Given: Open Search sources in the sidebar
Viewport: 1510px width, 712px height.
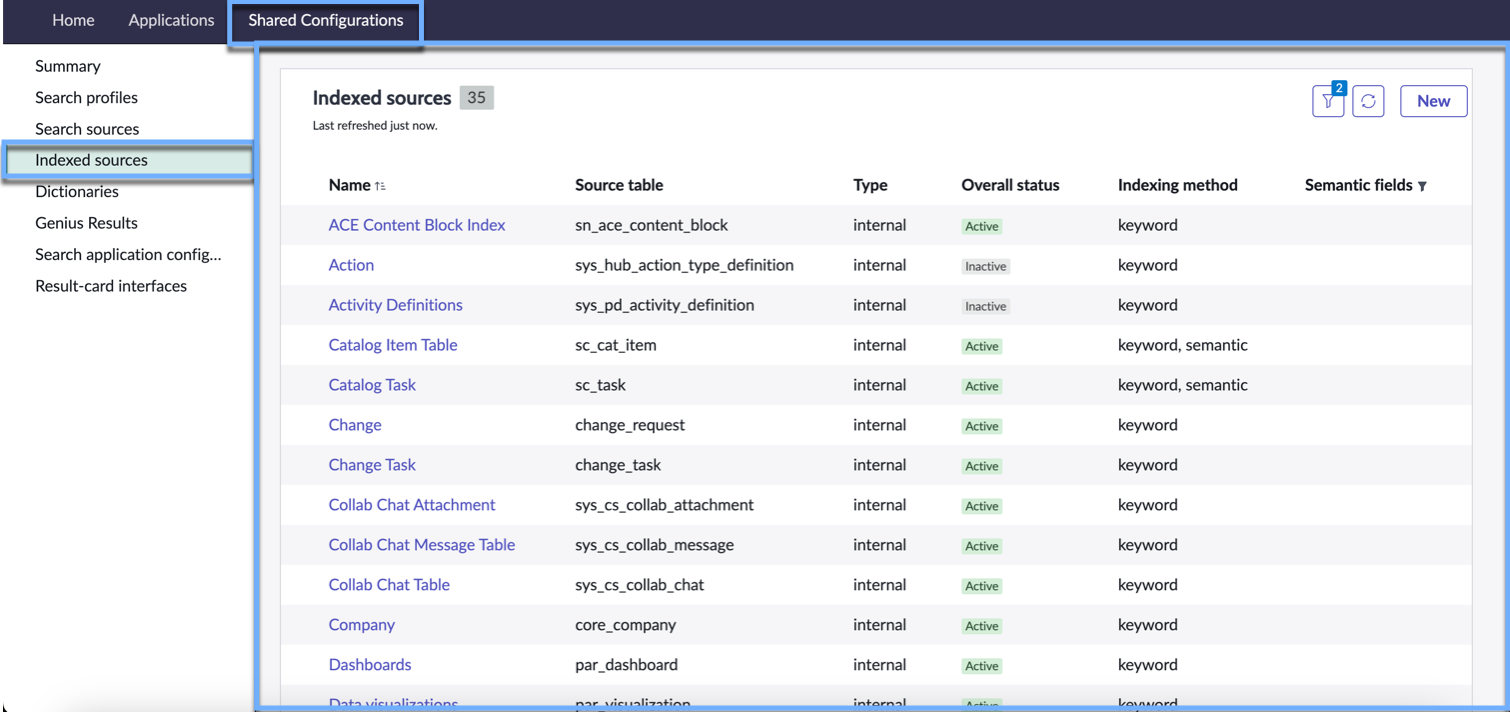Looking at the screenshot, I should coord(87,129).
